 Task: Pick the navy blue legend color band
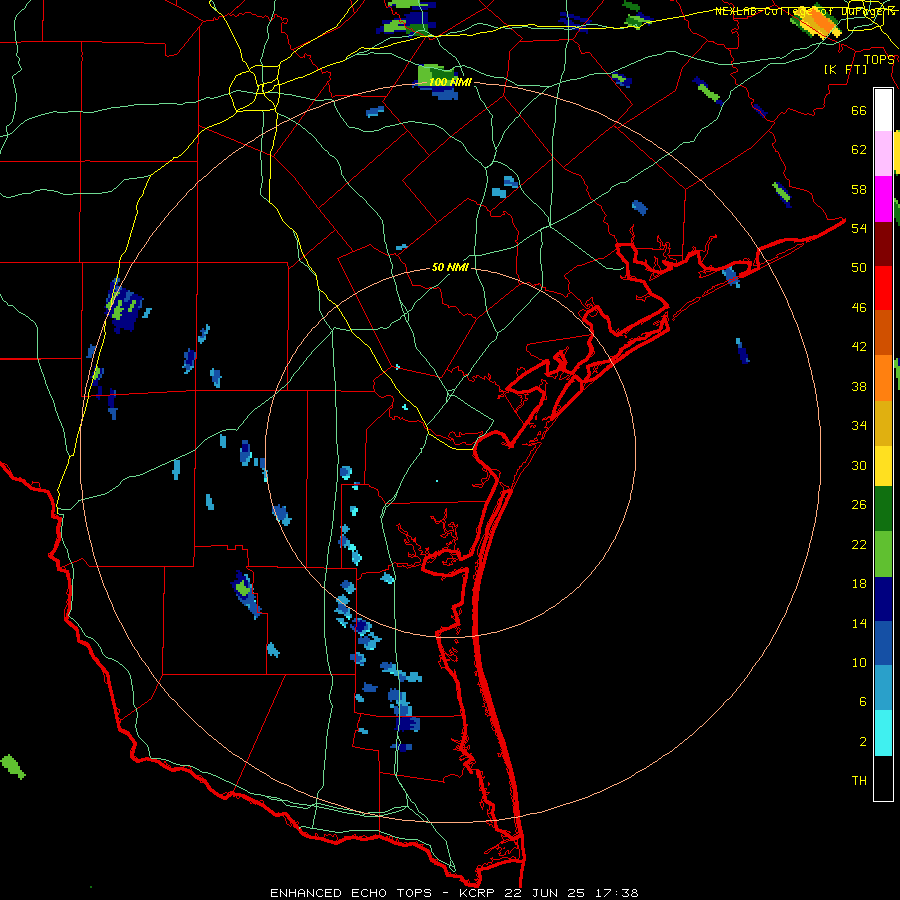pos(883,599)
